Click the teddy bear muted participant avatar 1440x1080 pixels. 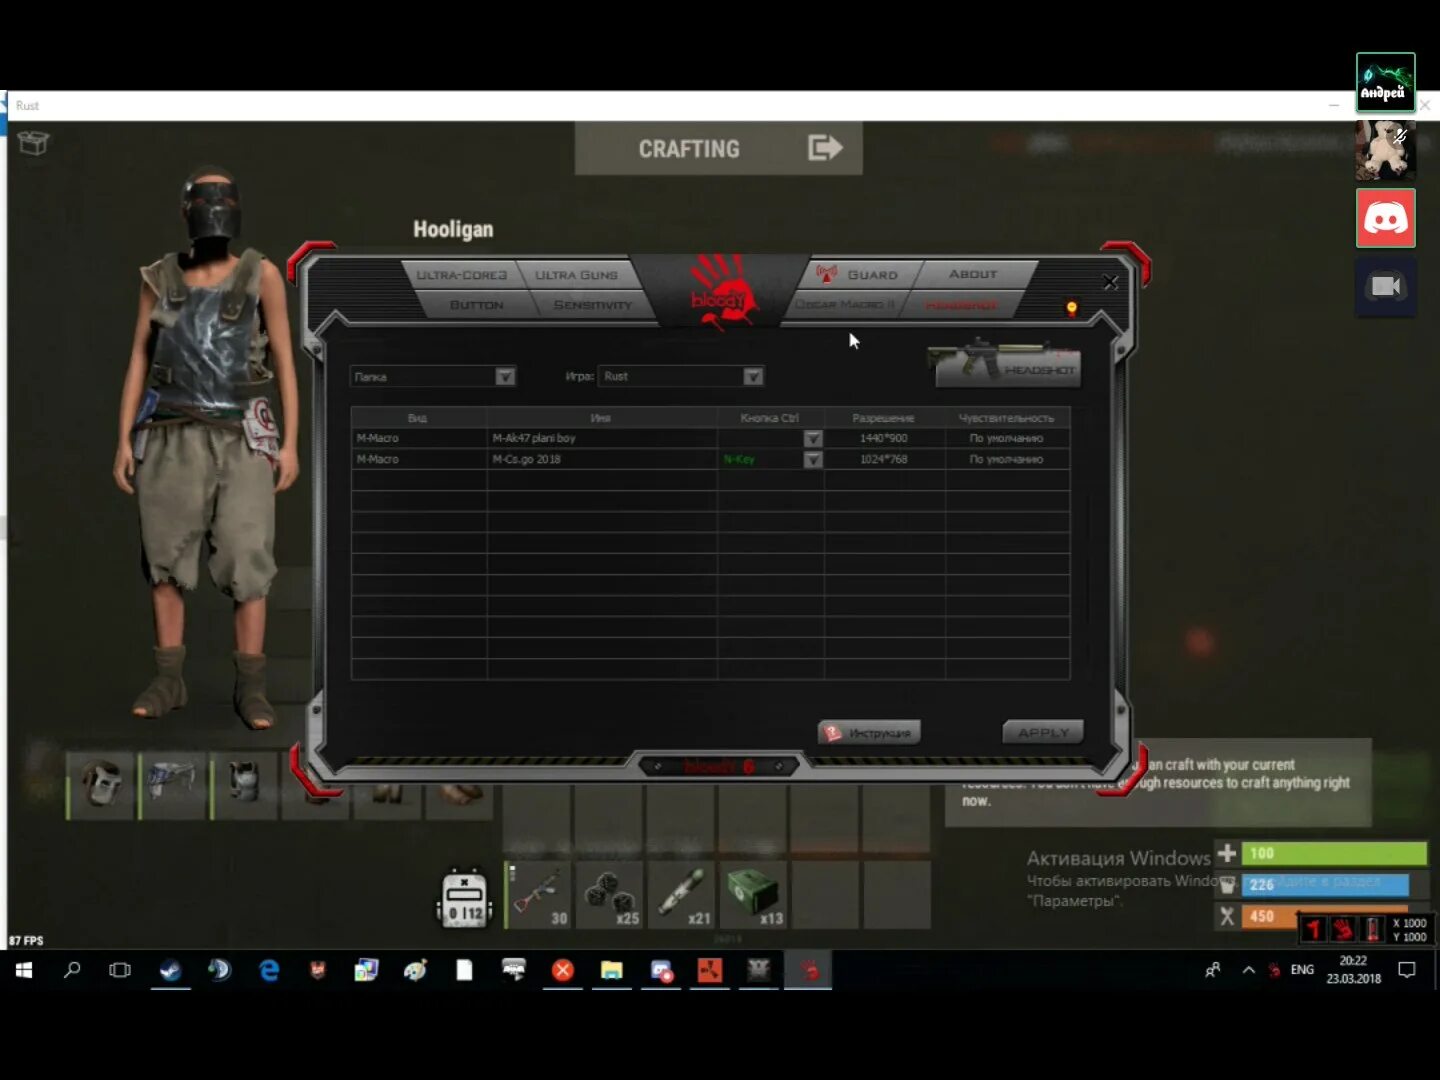click(x=1385, y=150)
